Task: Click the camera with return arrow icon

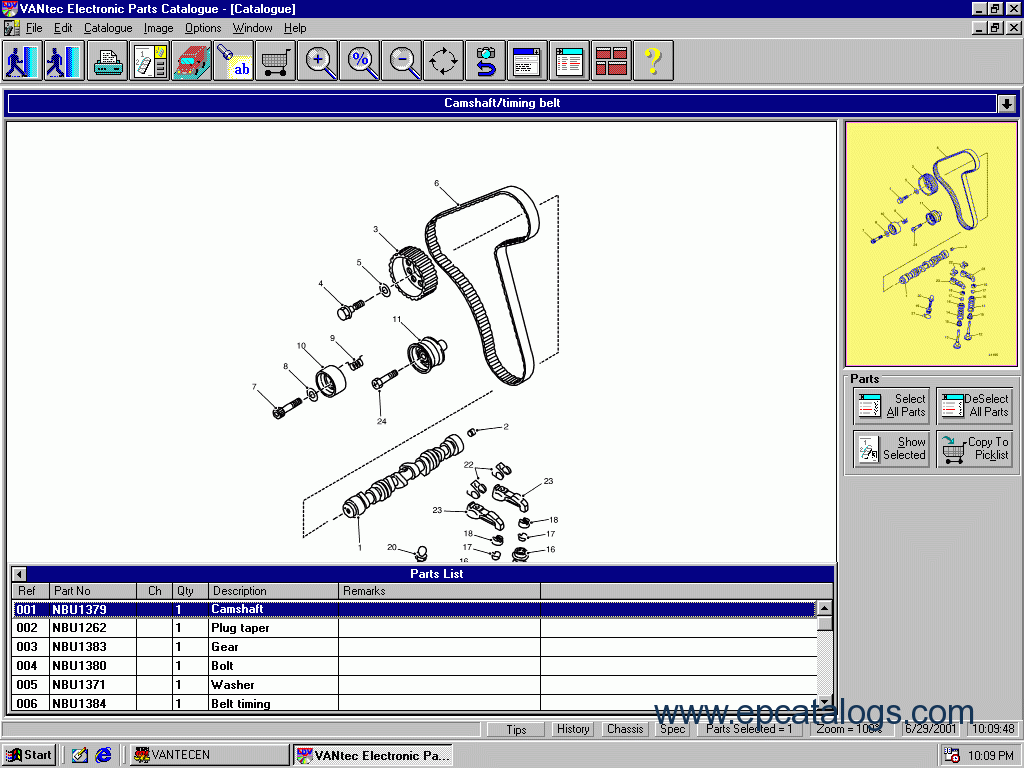Action: (x=485, y=61)
